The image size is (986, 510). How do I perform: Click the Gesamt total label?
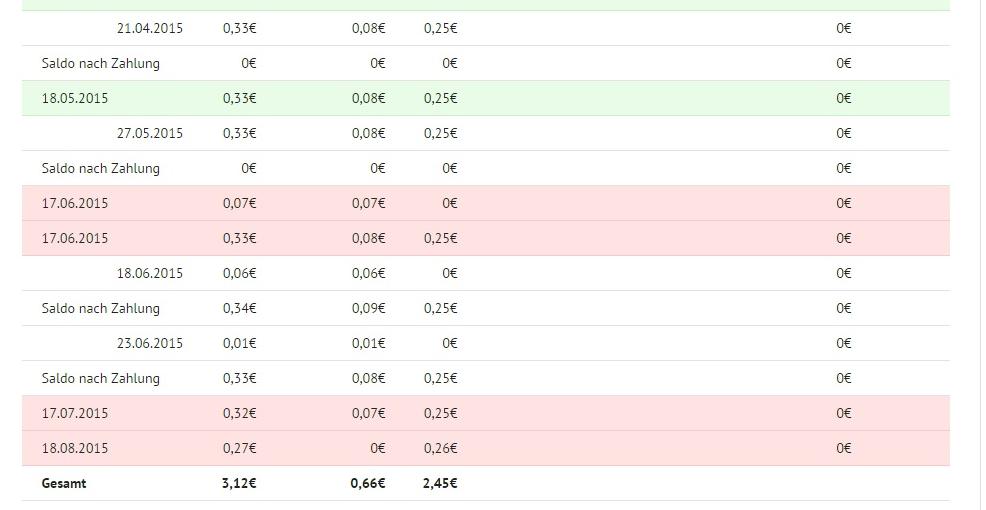(x=64, y=483)
